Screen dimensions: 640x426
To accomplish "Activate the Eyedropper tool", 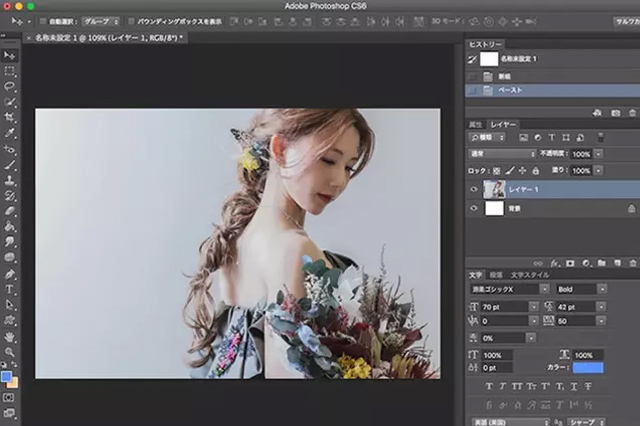I will pyautogui.click(x=10, y=133).
